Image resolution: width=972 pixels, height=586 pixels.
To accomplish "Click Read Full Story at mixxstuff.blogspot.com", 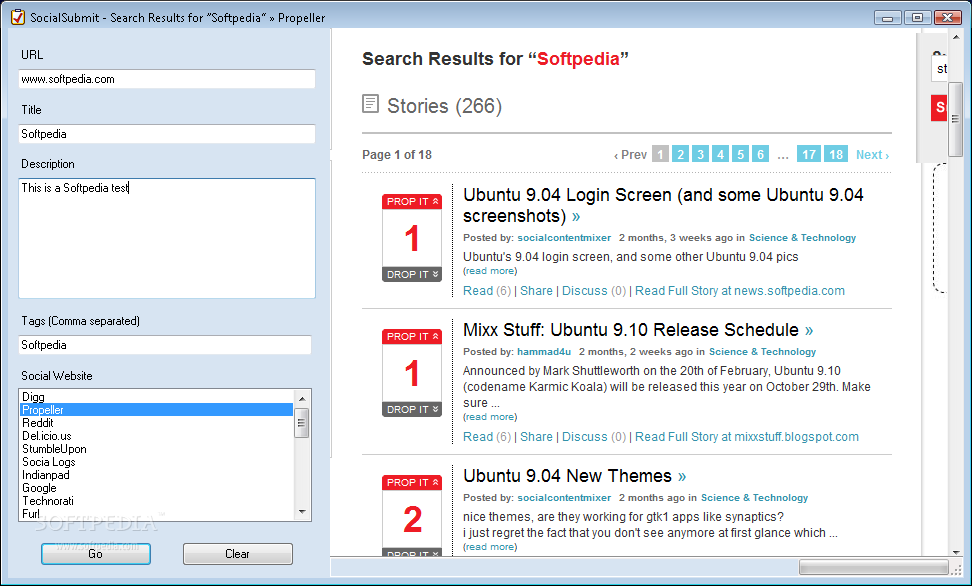I will tap(747, 437).
